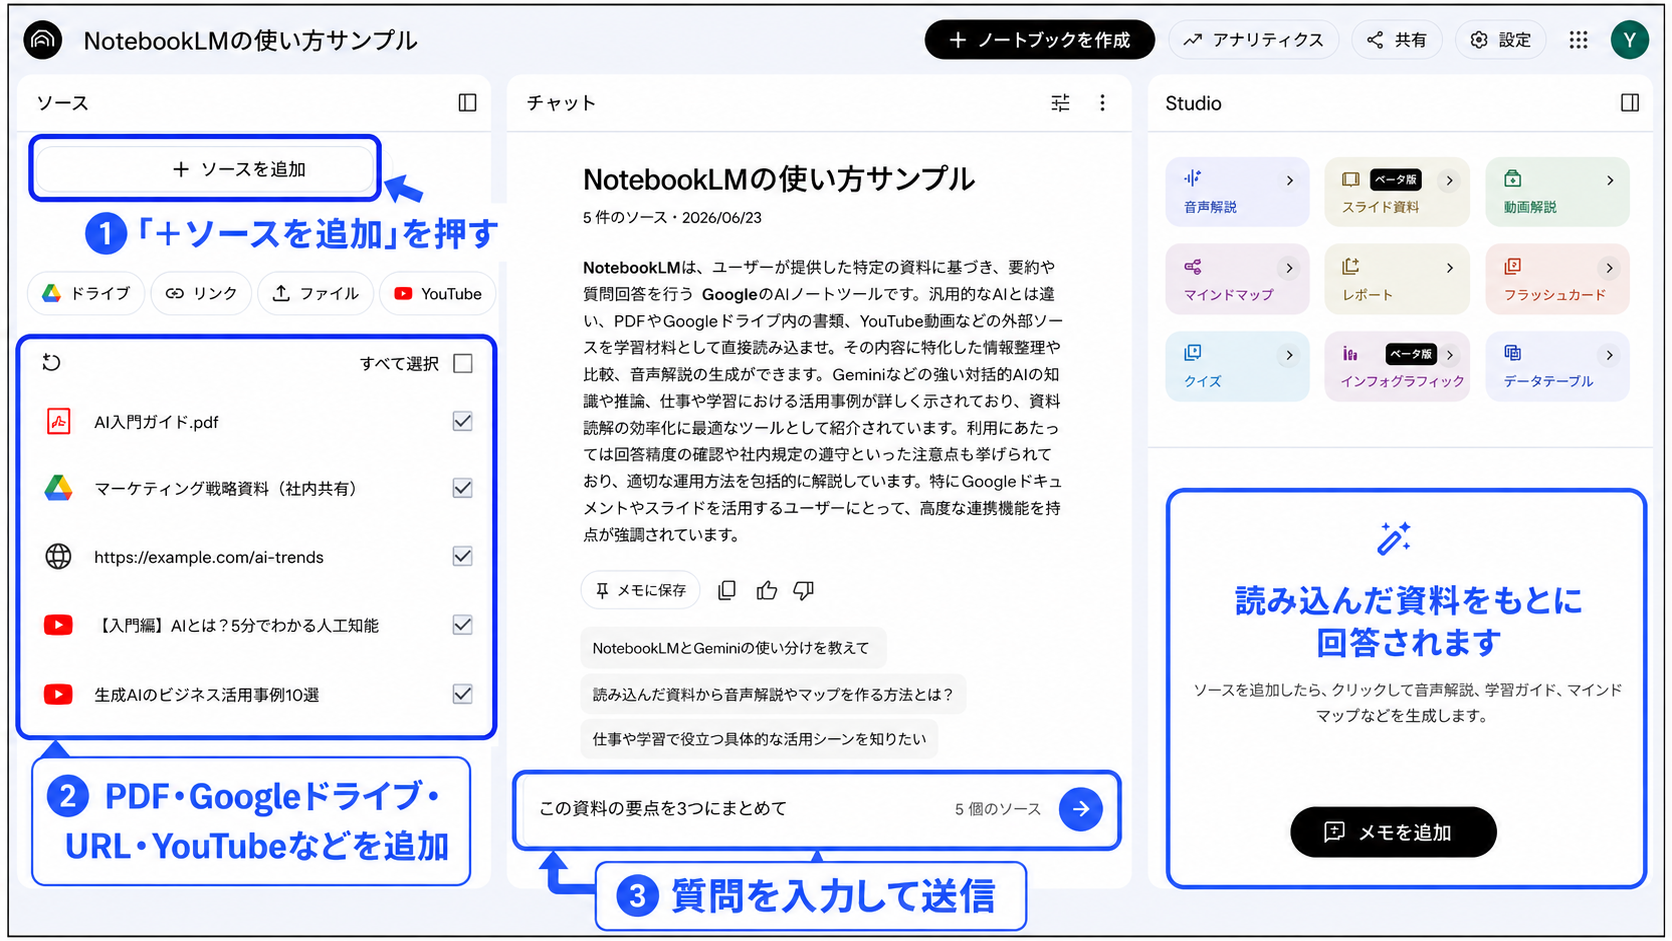Open マインドマップ tile
The width and height of the screenshot is (1672, 941).
tap(1237, 279)
